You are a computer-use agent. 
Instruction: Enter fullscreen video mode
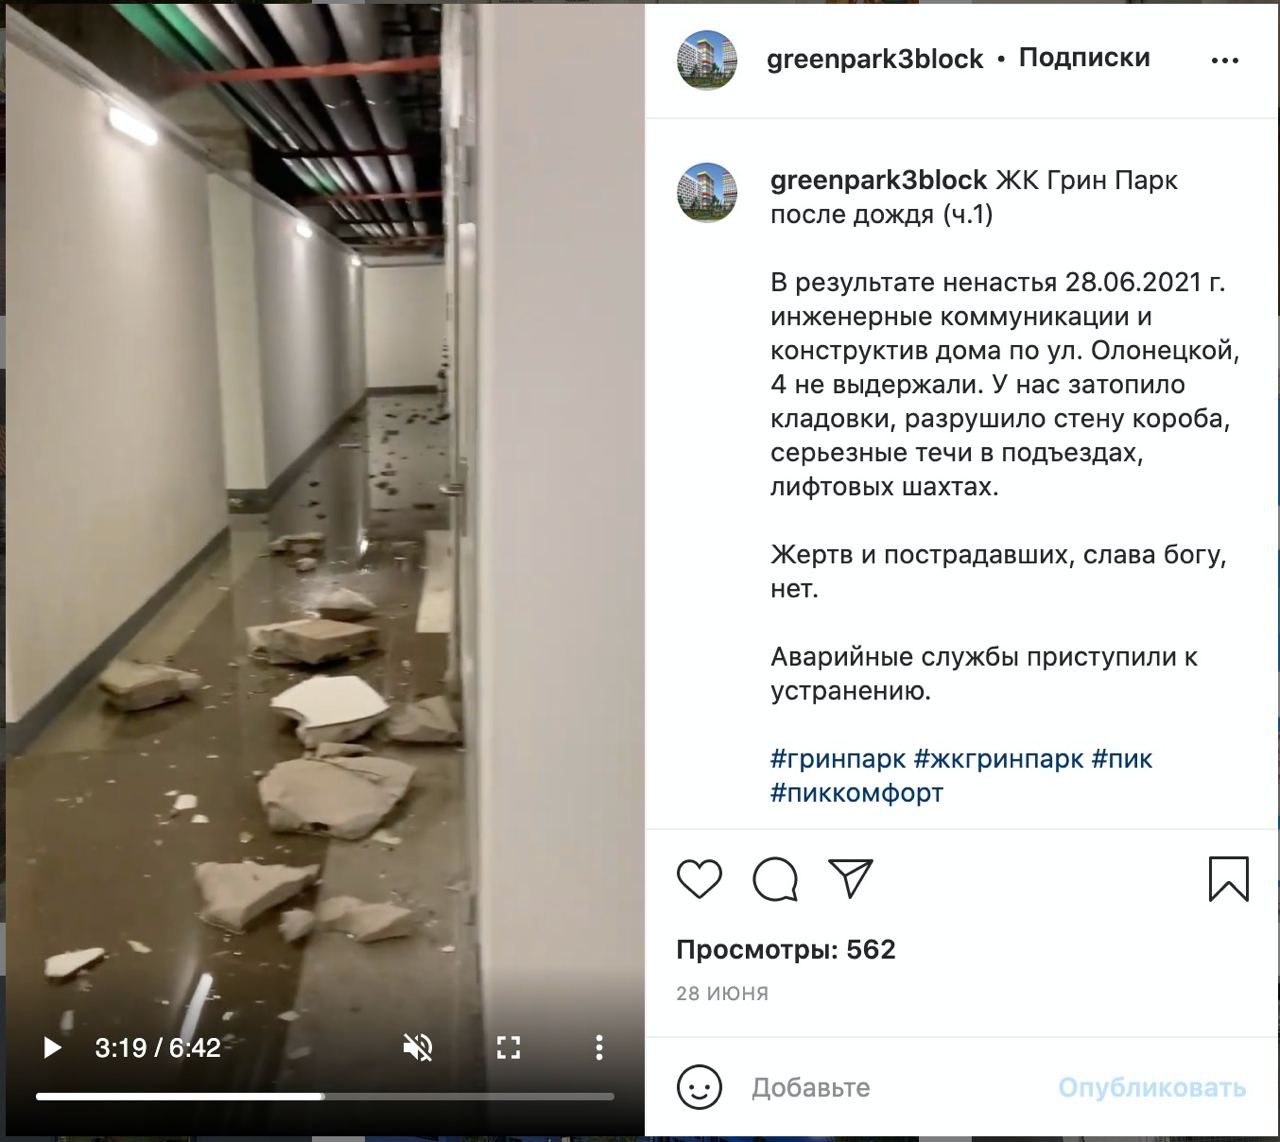coord(509,1047)
